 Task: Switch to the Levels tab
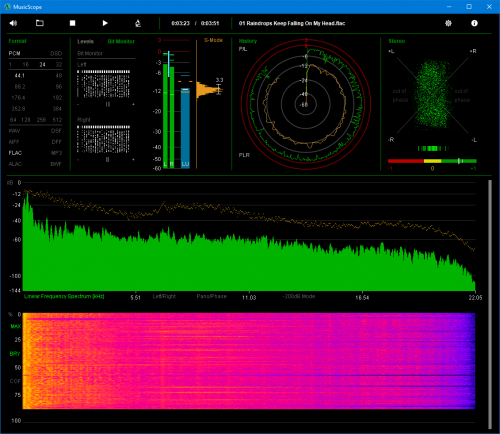pyautogui.click(x=85, y=41)
